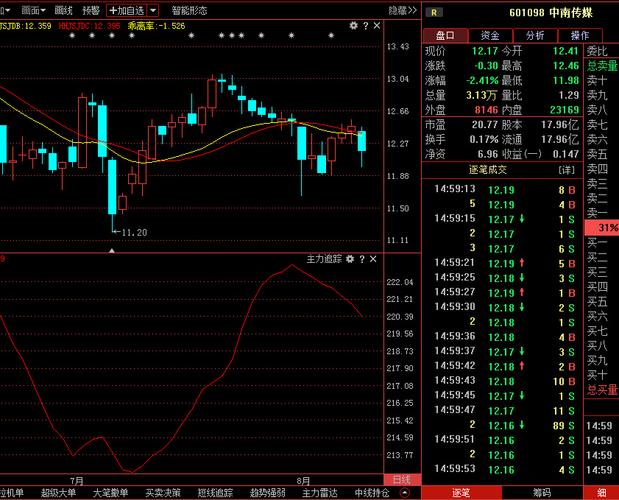Switch to the 操作 tab
The width and height of the screenshot is (619, 500).
pos(580,36)
